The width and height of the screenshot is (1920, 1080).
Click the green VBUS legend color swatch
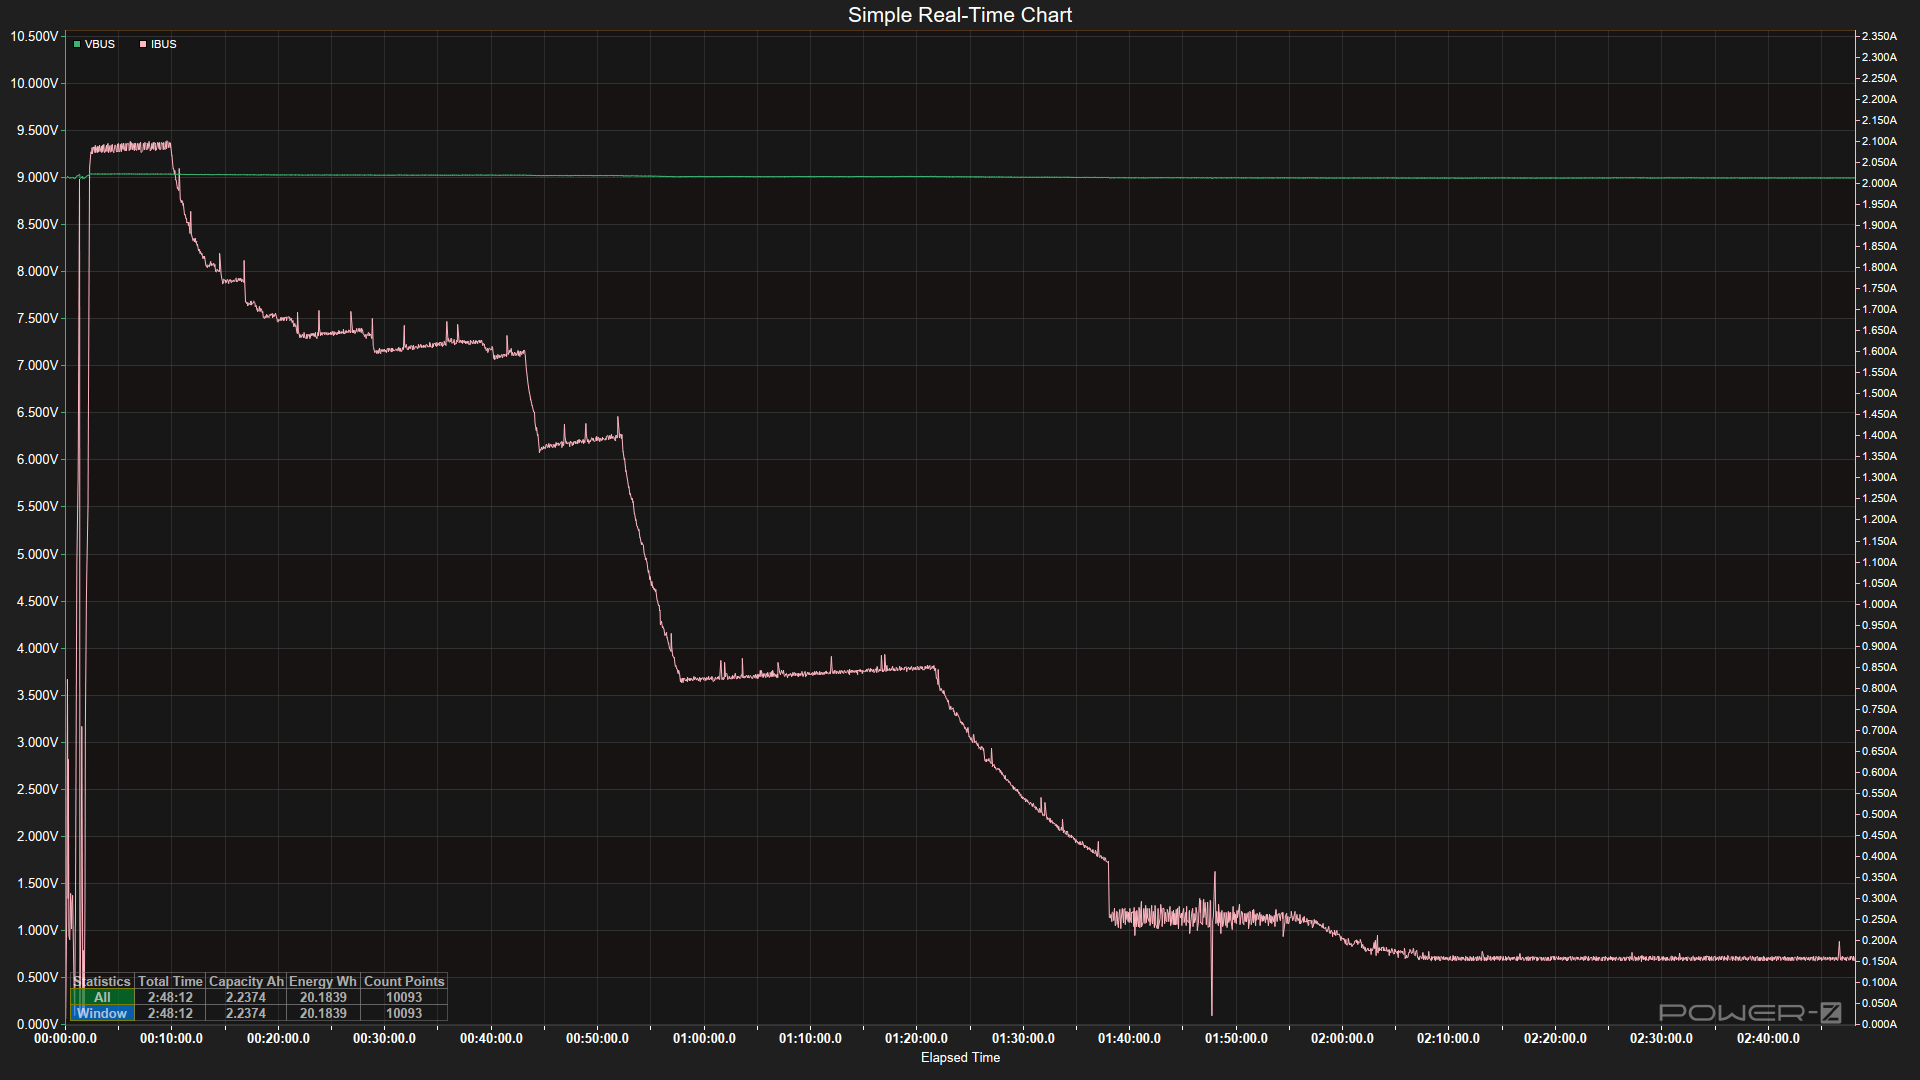pos(77,44)
